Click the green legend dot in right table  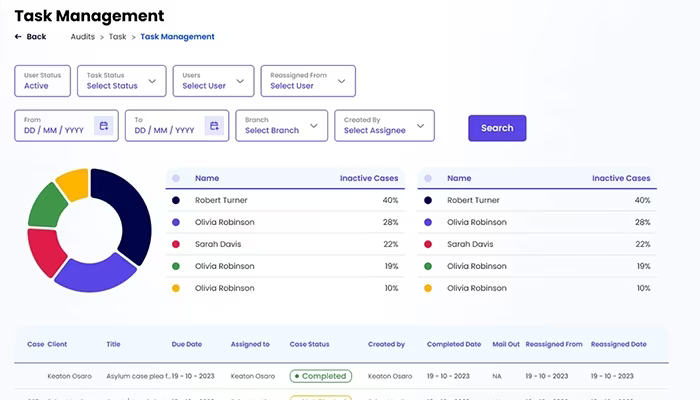428,266
